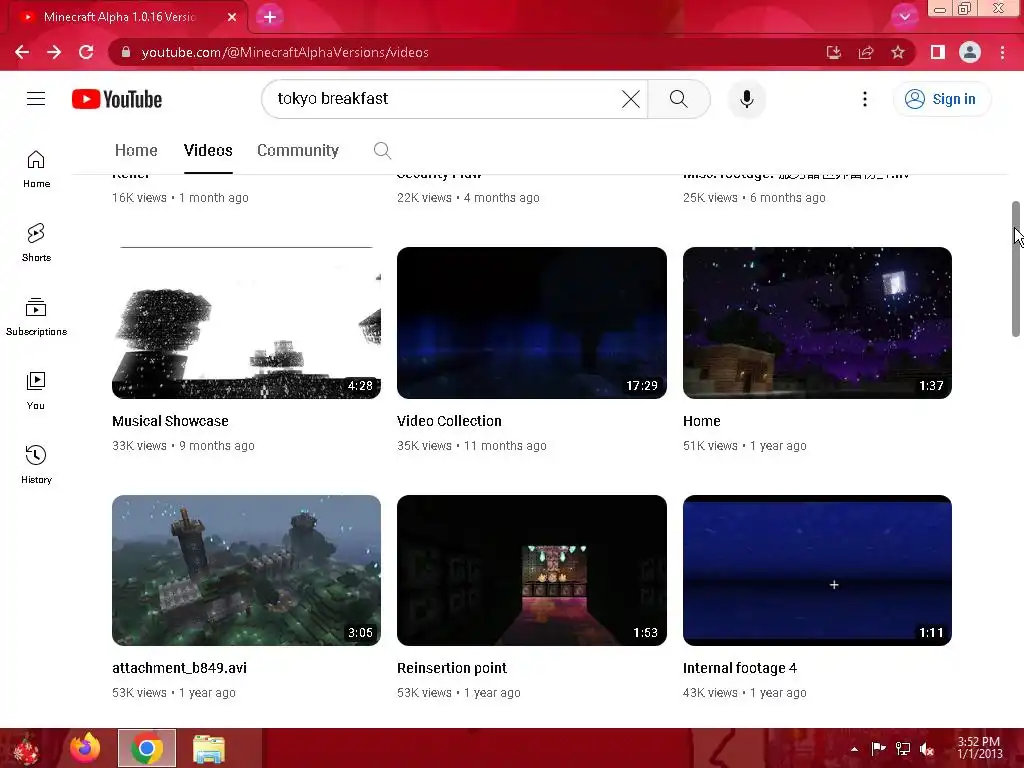Open a new browser tab
Screen dimensions: 1024x768
coord(270,17)
